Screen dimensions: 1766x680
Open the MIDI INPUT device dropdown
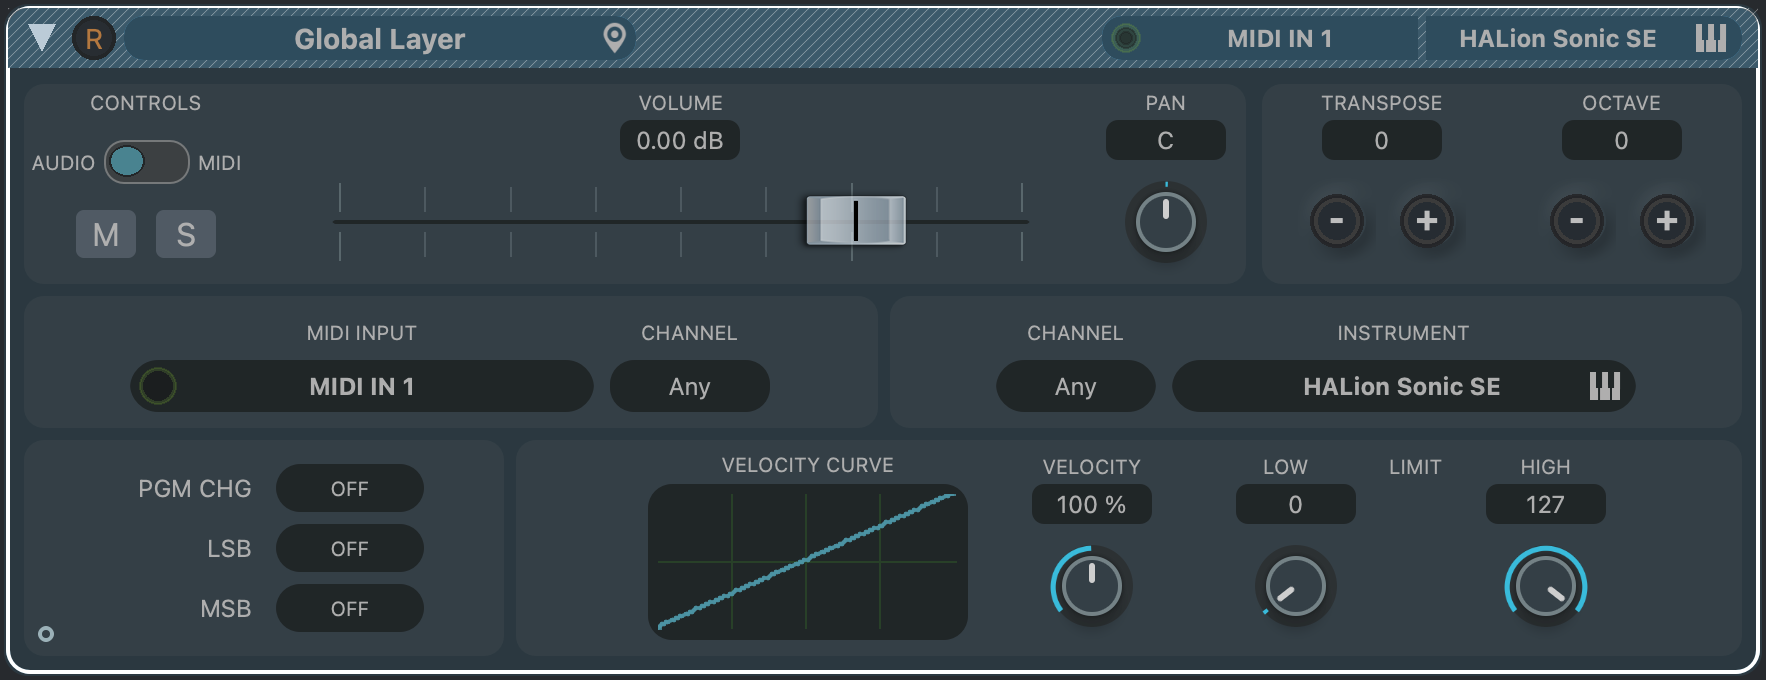(x=362, y=386)
